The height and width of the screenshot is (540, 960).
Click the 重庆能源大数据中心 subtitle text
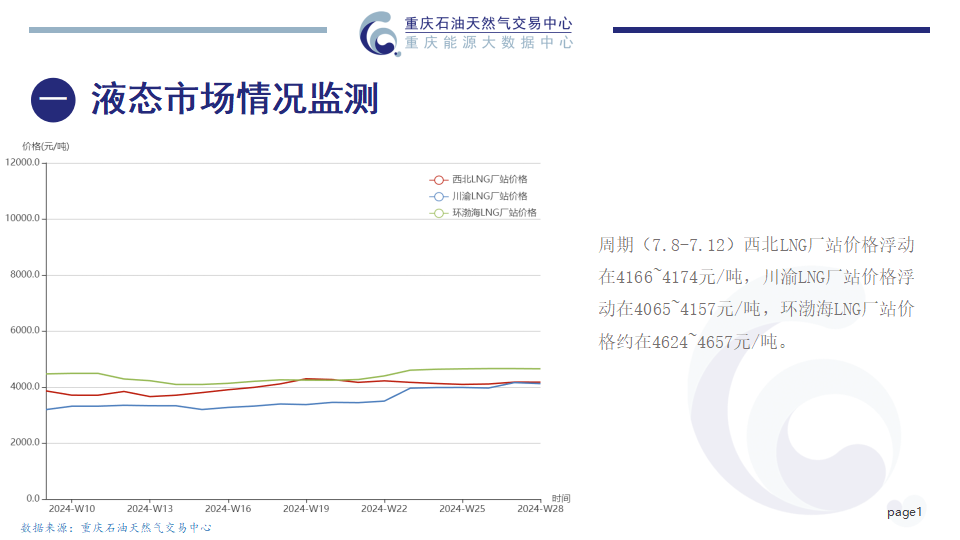[488, 42]
